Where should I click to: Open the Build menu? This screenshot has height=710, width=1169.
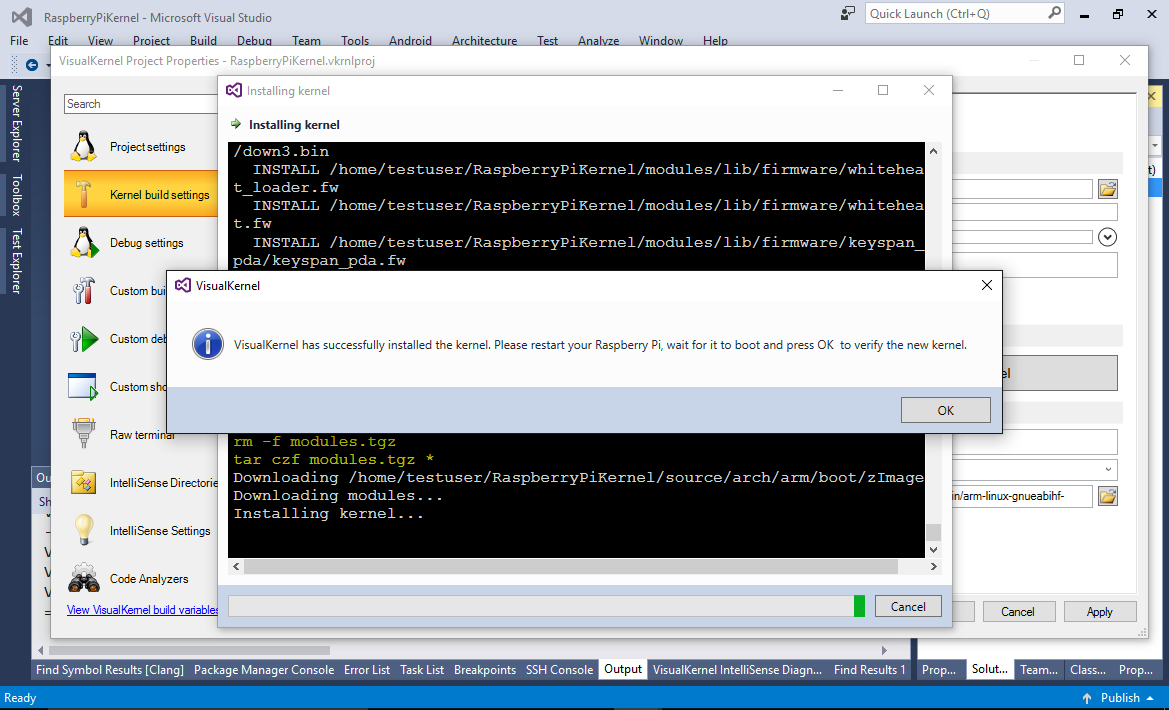point(203,41)
